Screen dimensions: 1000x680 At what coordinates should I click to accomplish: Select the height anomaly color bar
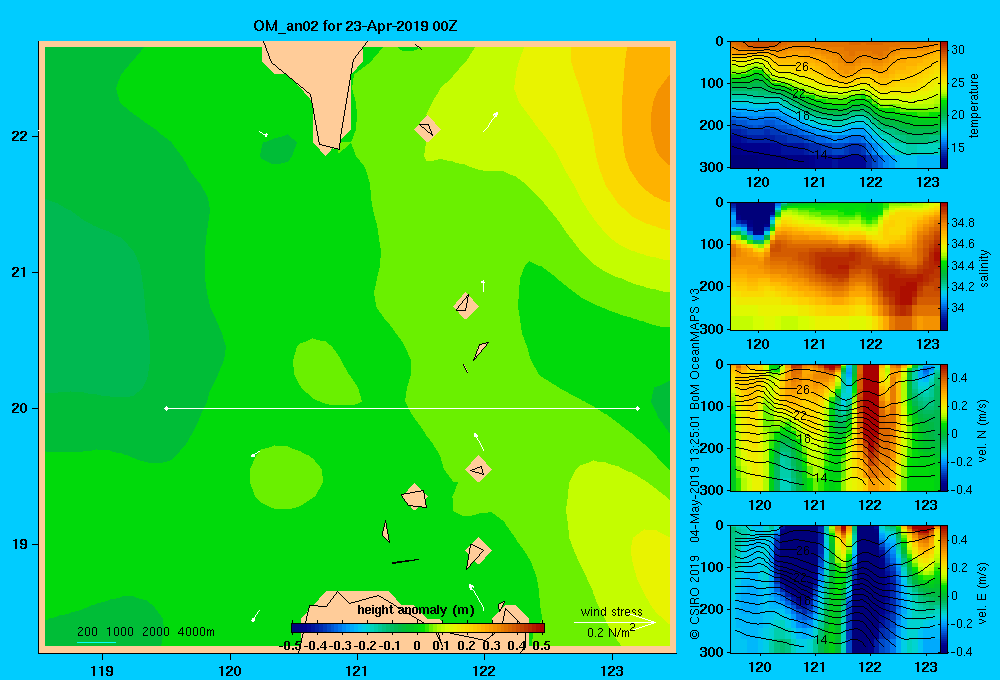[x=418, y=628]
